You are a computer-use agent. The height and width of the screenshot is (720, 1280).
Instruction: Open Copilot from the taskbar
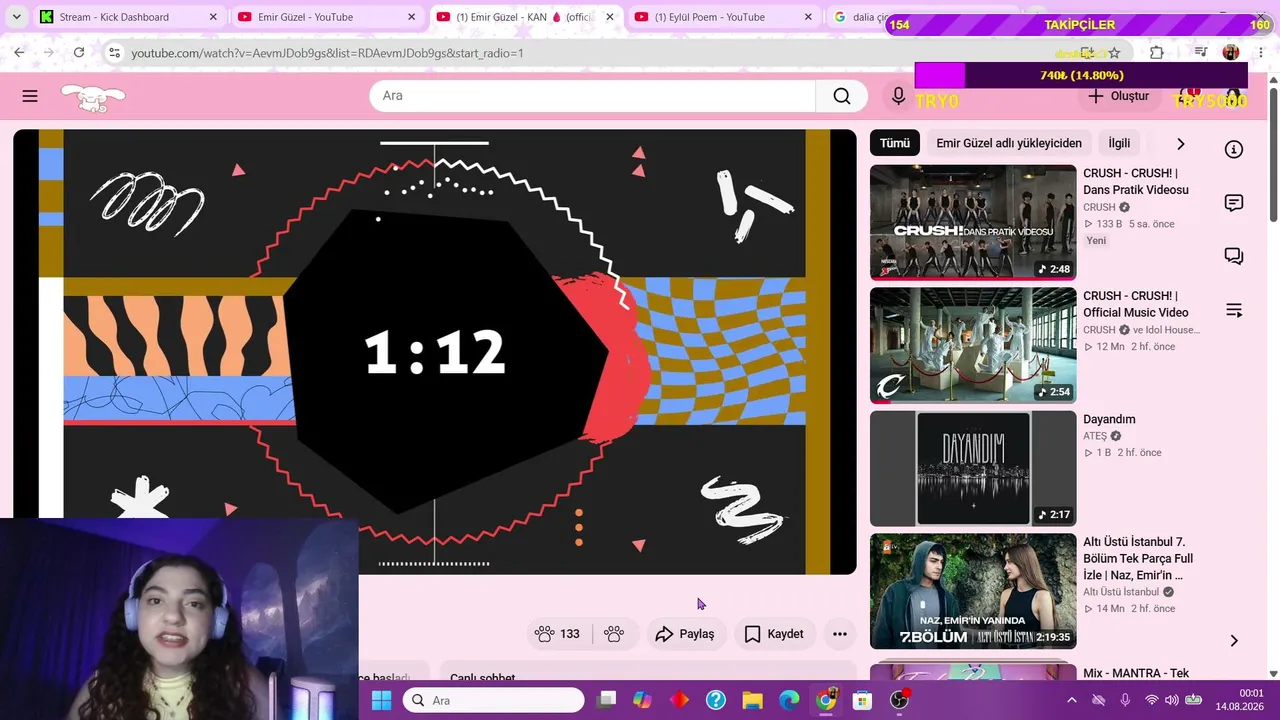click(x=642, y=700)
